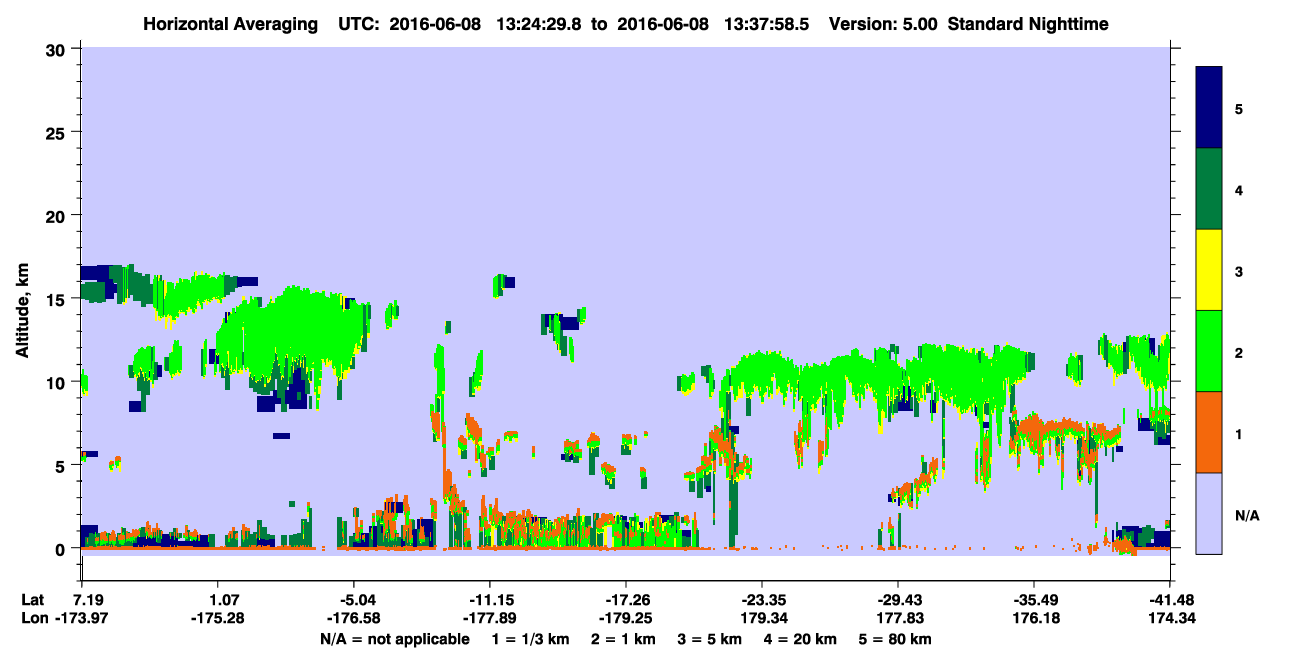Image resolution: width=1300 pixels, height=667 pixels.
Task: Click colorbar label 5
Action: [1239, 108]
